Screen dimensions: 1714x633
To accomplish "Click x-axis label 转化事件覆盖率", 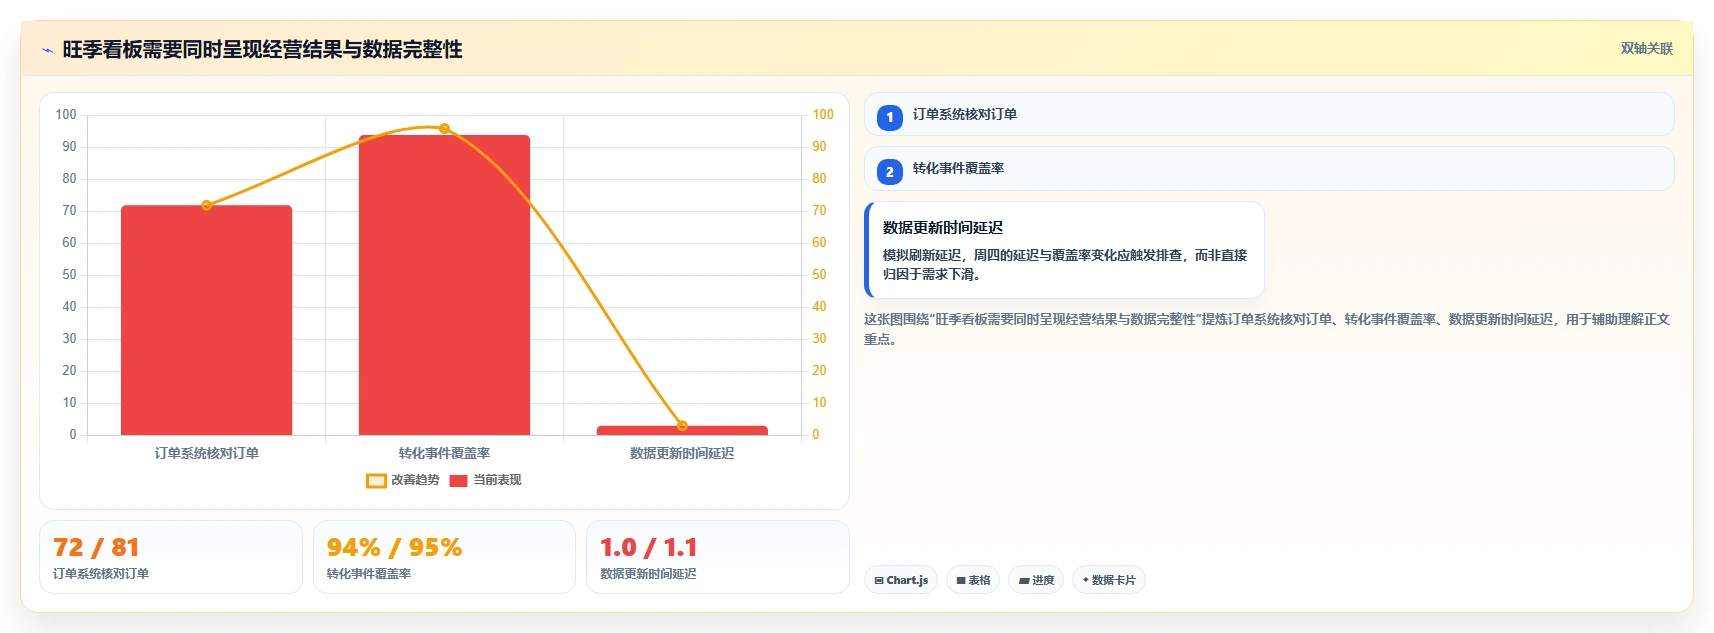I will click(x=444, y=453).
